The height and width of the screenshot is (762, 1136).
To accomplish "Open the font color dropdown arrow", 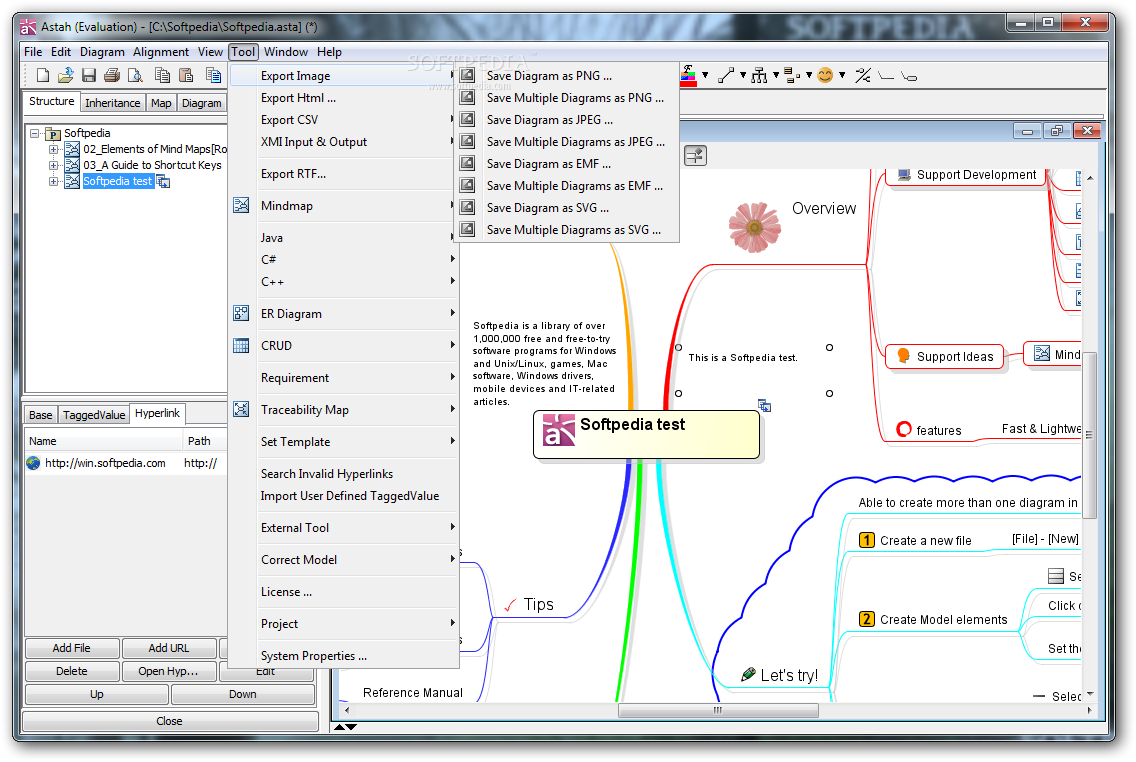I will click(705, 75).
